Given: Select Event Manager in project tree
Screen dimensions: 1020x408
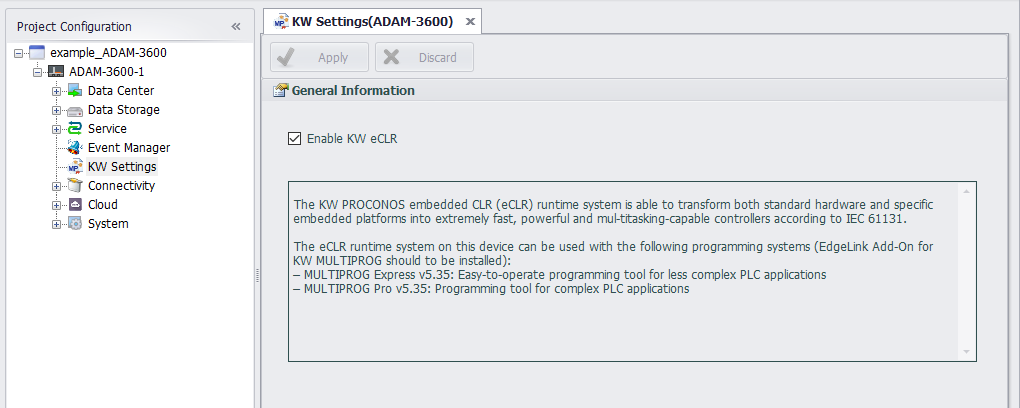Looking at the screenshot, I should (x=128, y=148).
